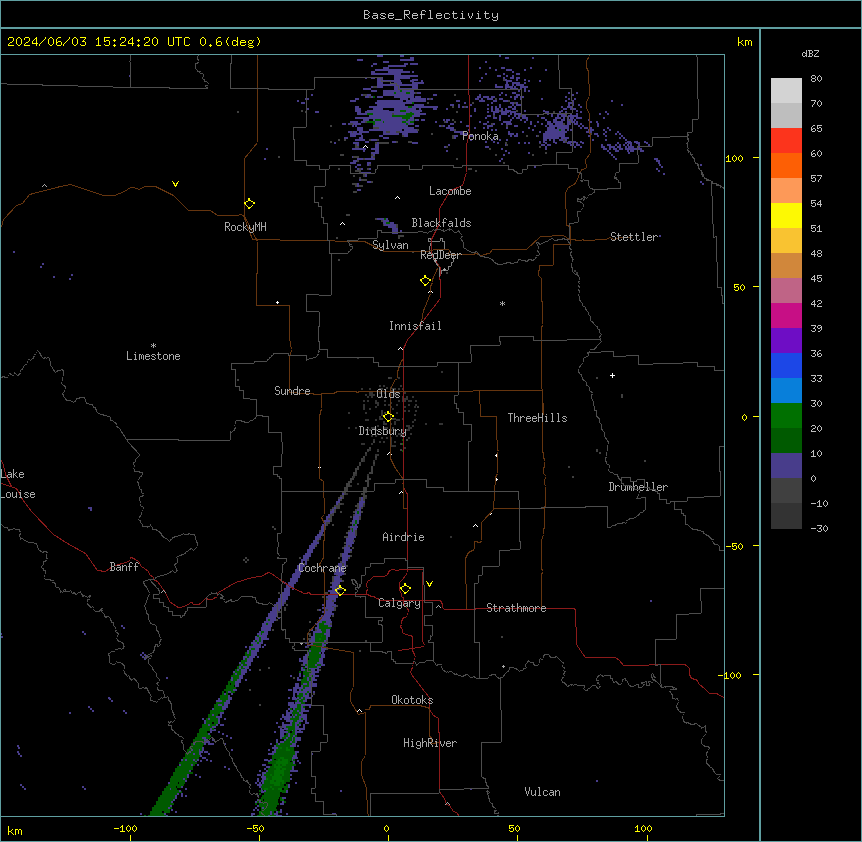Click the yellow diamond marker above Calgary

[x=405, y=589]
